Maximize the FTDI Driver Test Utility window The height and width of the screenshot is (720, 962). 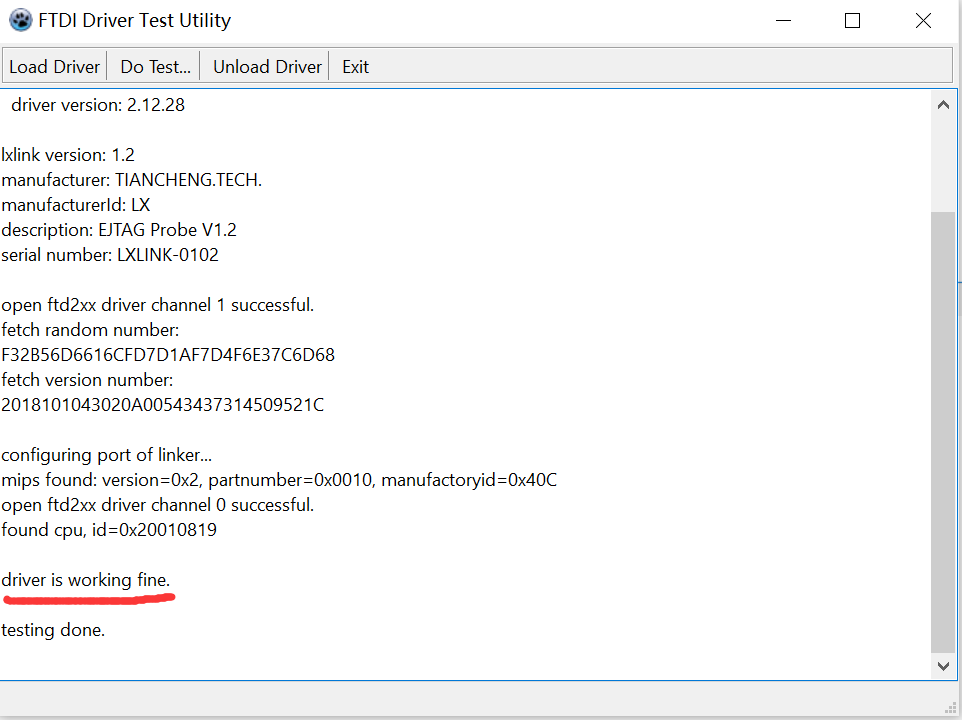tap(852, 20)
